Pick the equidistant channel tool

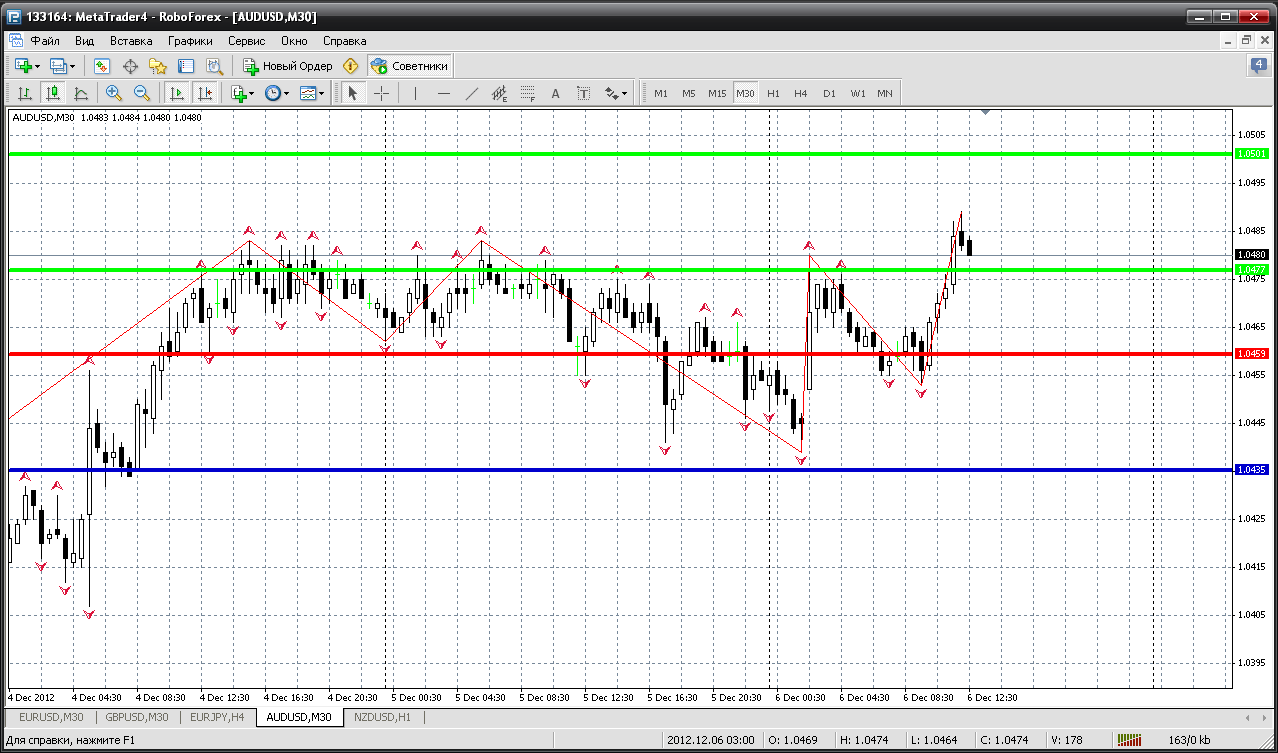(x=500, y=93)
